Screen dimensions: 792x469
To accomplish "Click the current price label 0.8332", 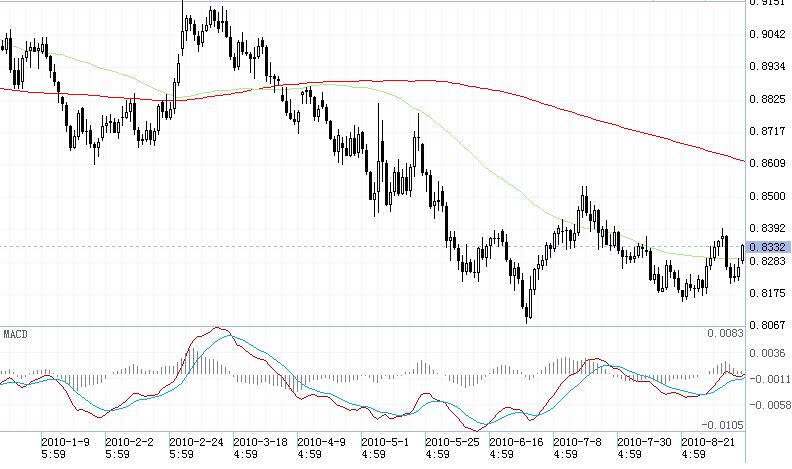I will coord(768,247).
